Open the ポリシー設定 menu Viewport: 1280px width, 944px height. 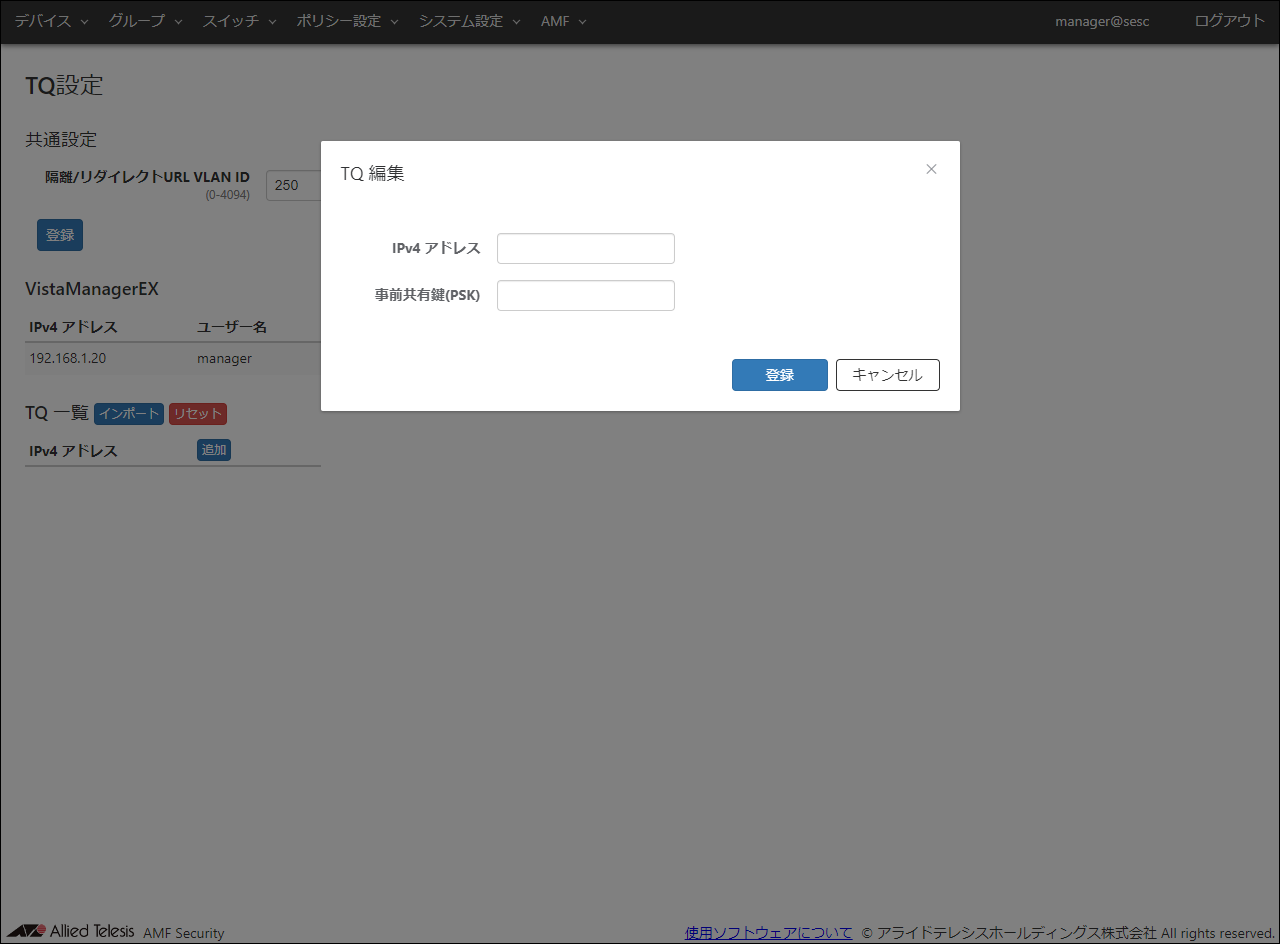[347, 21]
